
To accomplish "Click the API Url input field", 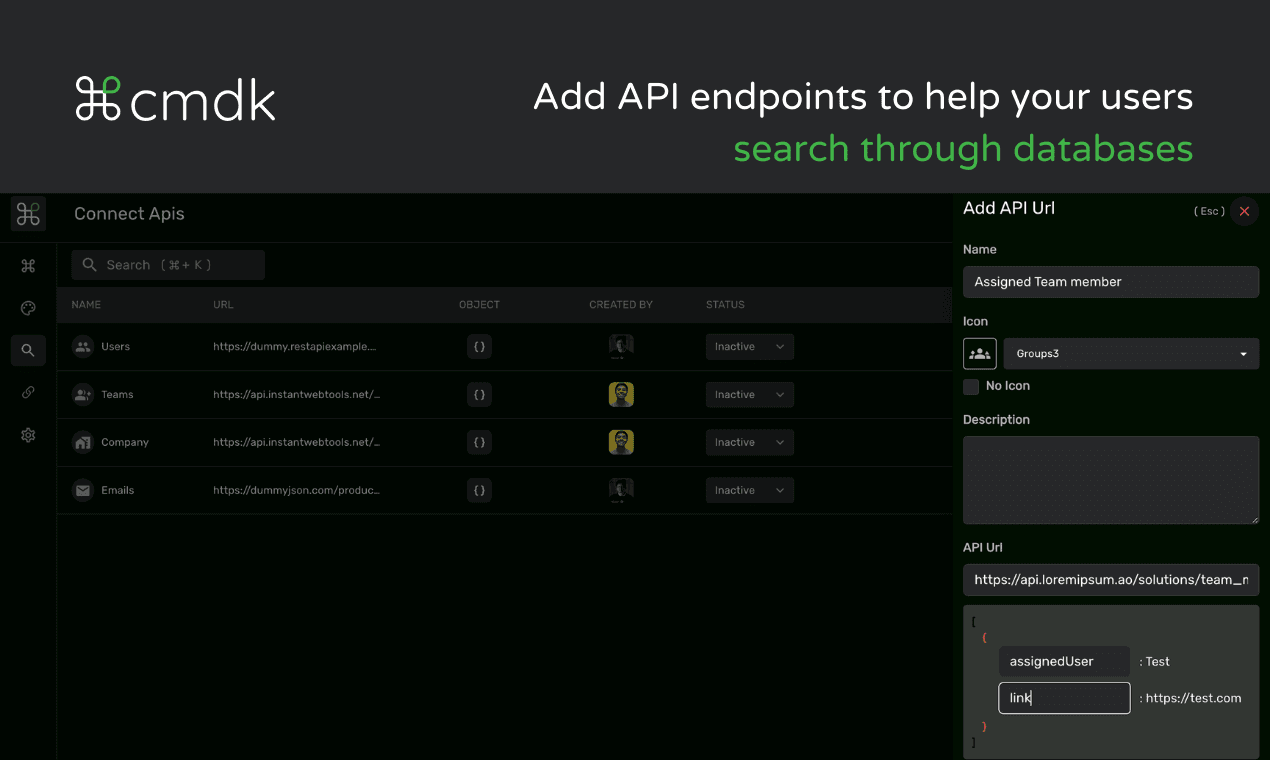I will pyautogui.click(x=1111, y=580).
